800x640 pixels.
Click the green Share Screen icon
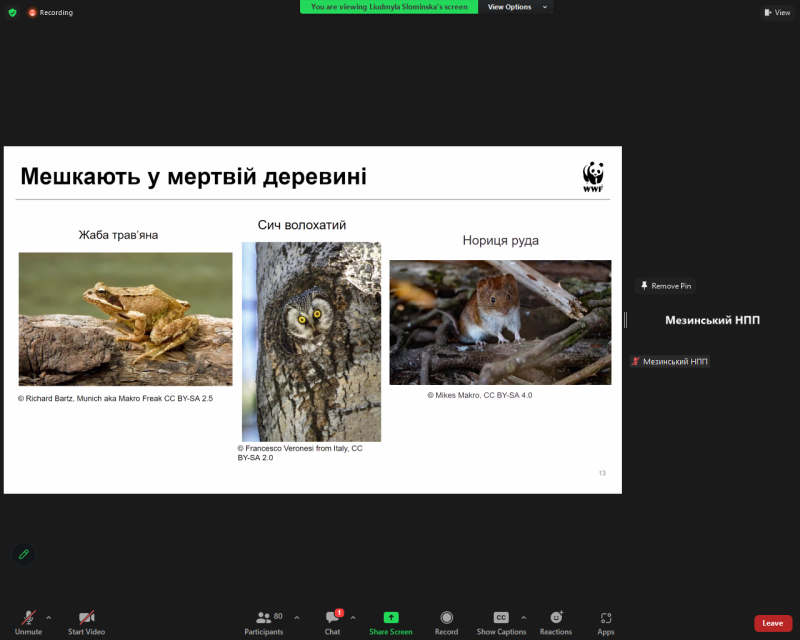click(390, 618)
